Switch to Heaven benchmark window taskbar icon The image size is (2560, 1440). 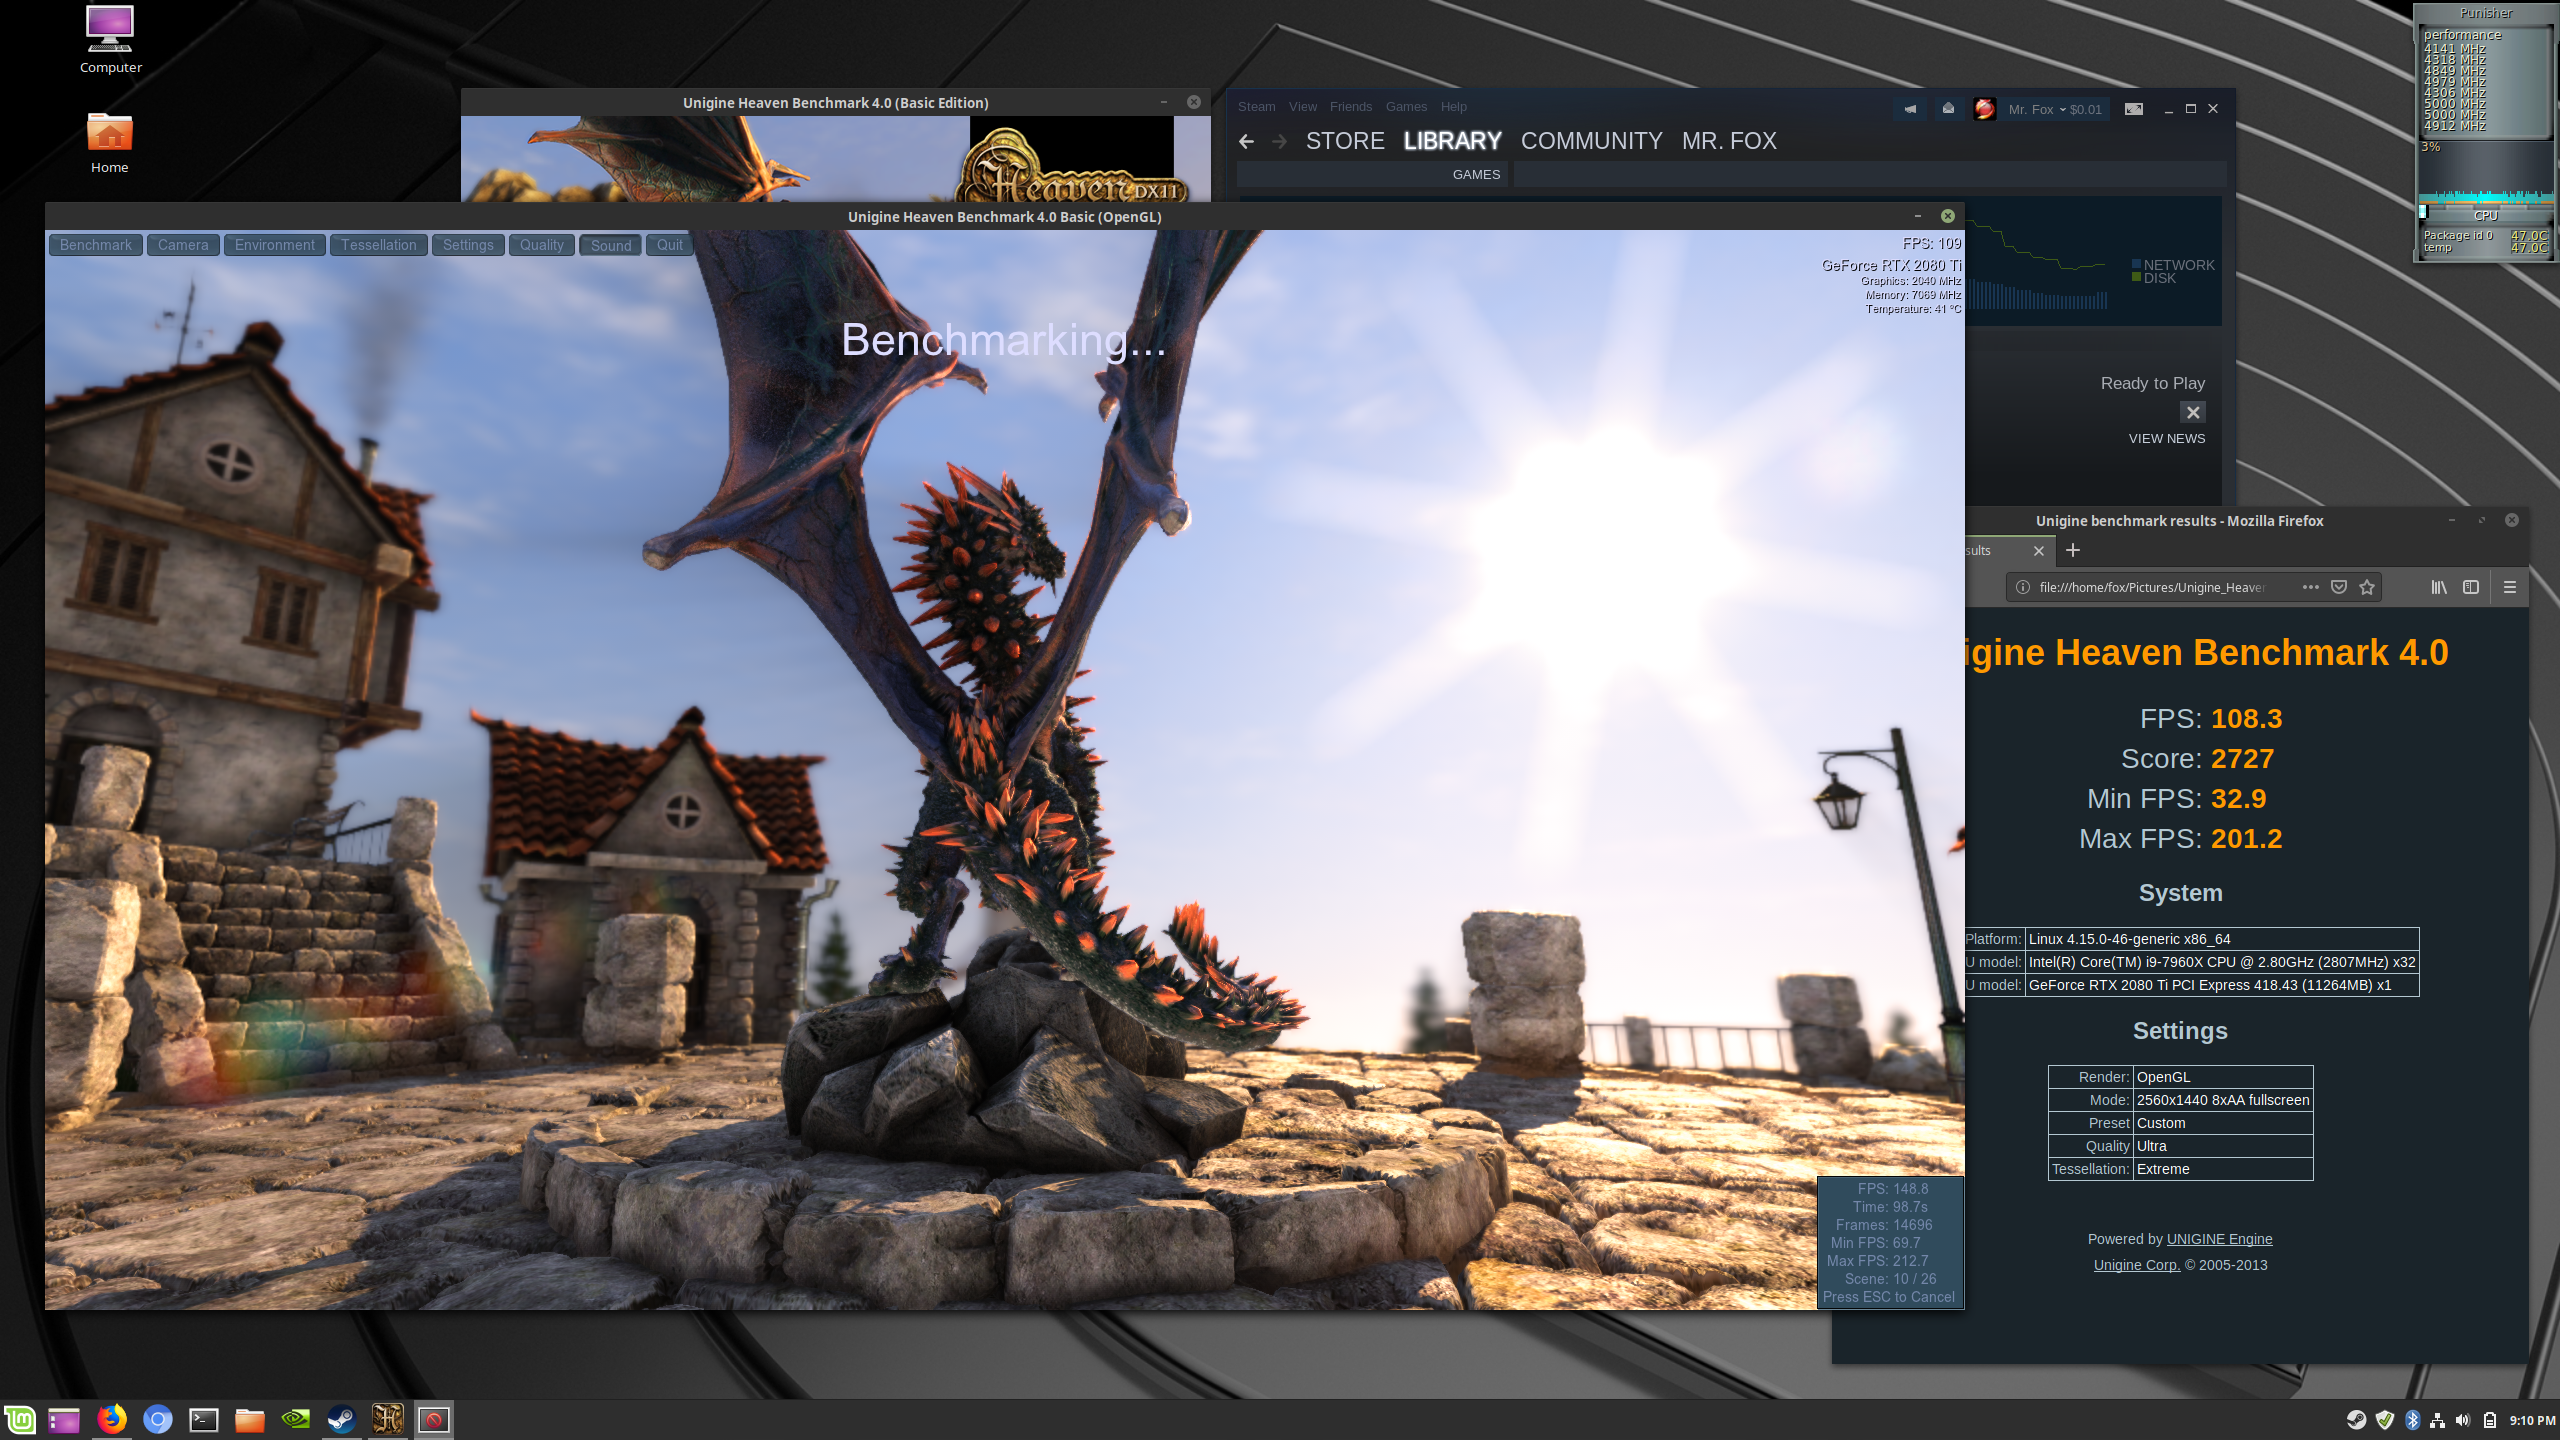tap(434, 1420)
